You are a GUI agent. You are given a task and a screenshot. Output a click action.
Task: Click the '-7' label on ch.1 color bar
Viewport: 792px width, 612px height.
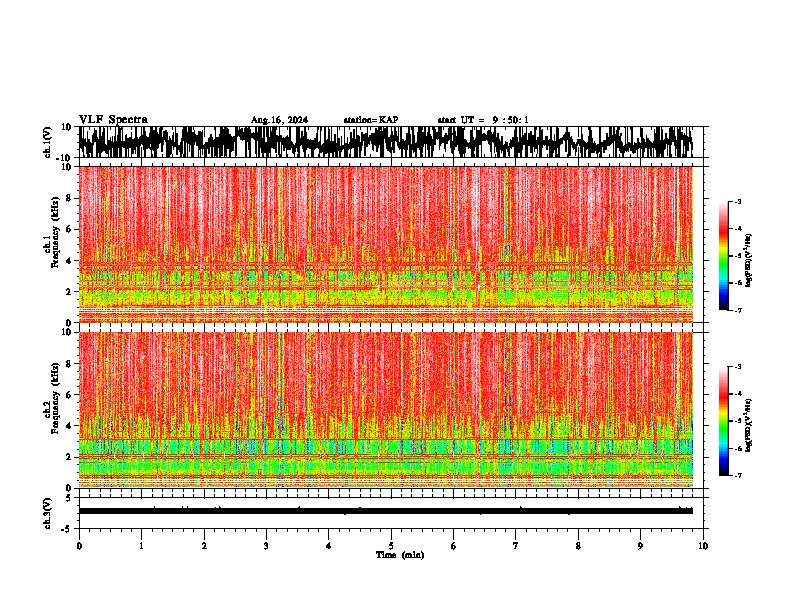[x=737, y=310]
